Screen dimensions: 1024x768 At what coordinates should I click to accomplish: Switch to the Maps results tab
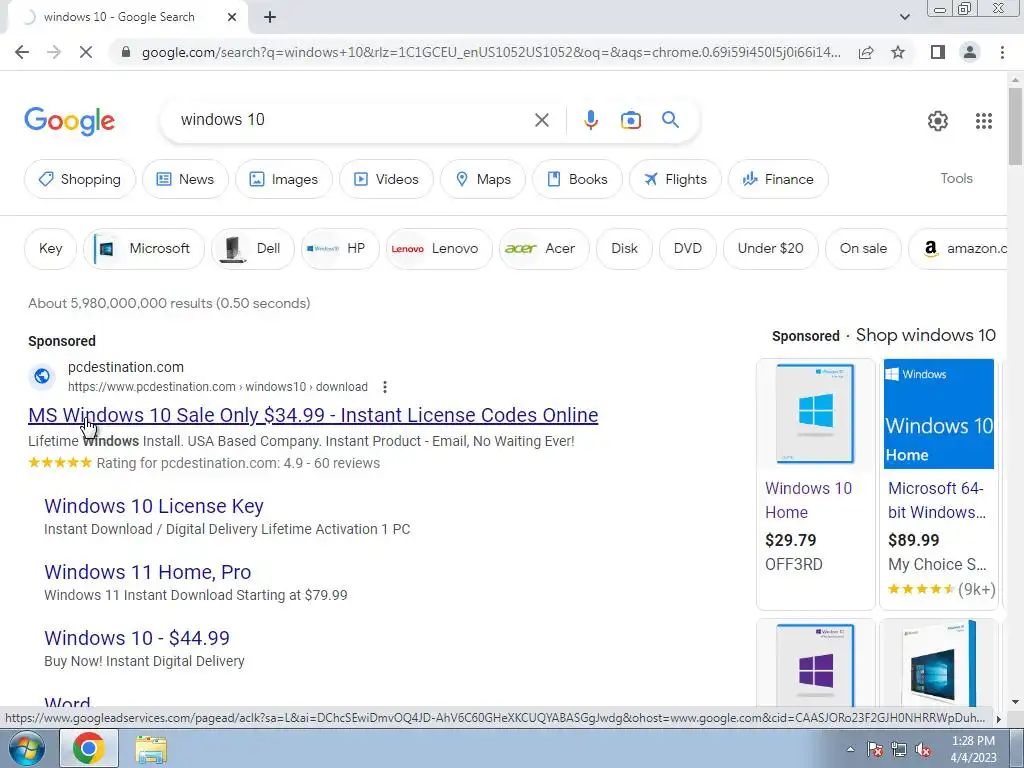click(x=483, y=179)
